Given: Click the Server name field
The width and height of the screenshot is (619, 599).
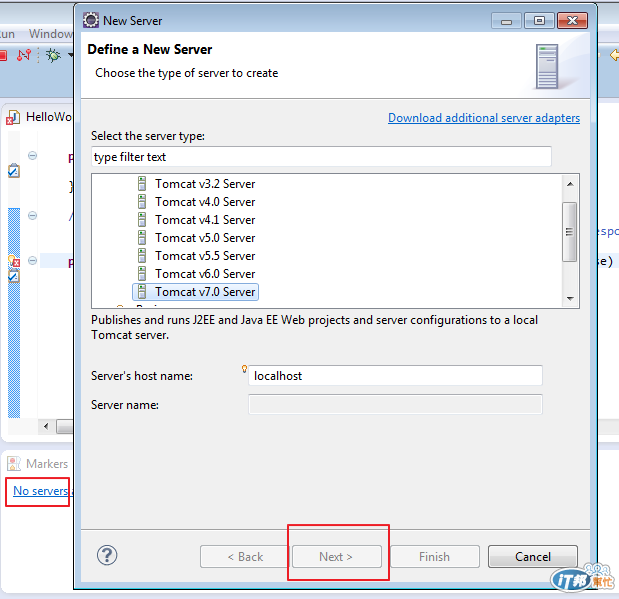Looking at the screenshot, I should click(x=395, y=404).
